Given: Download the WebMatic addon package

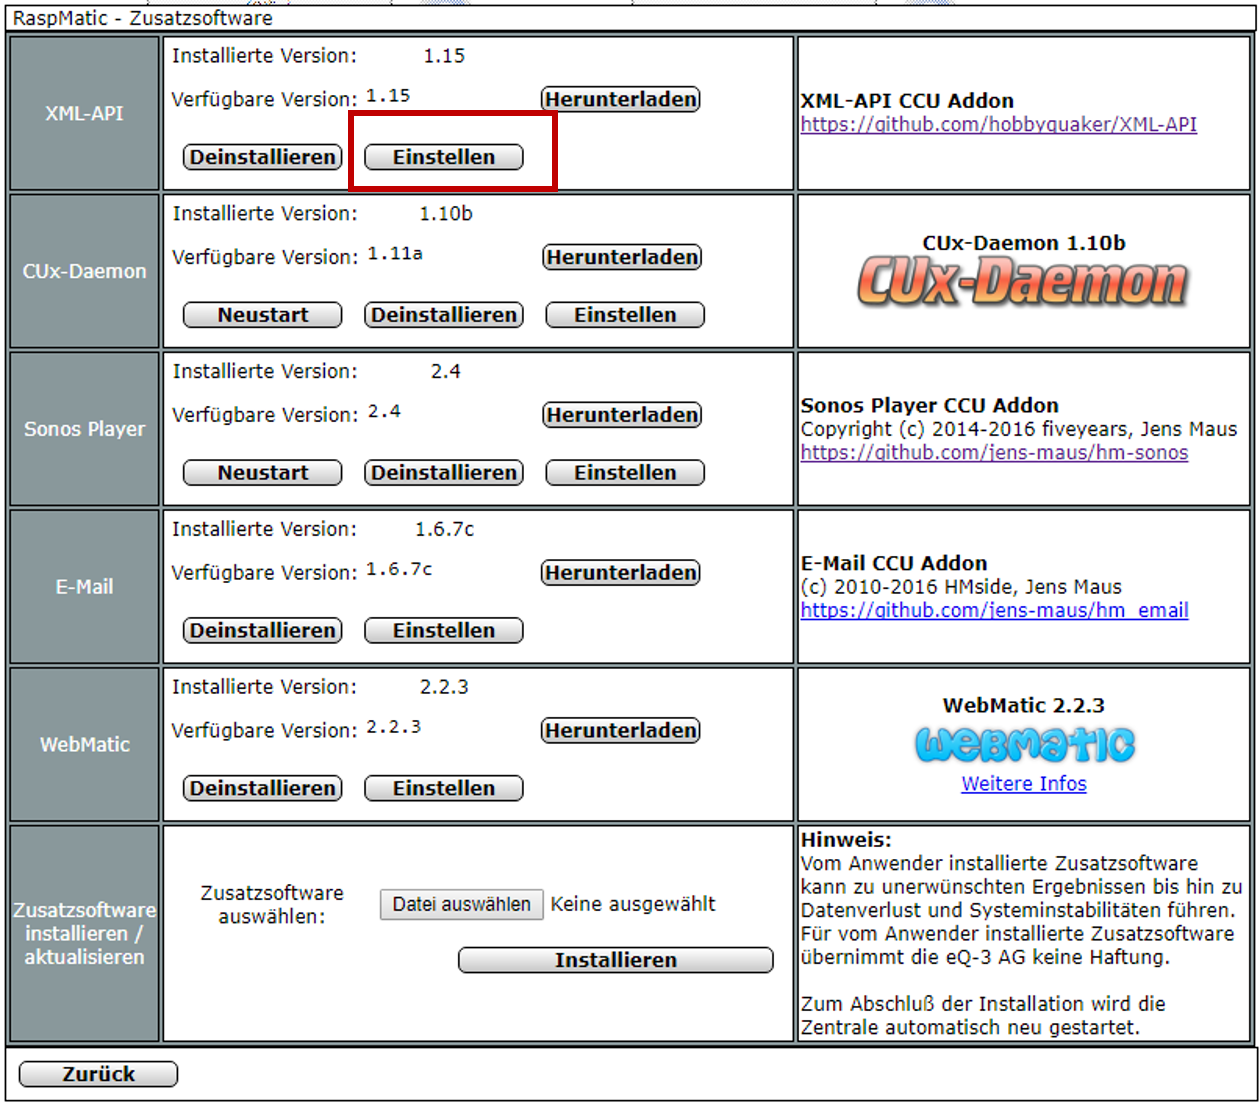Looking at the screenshot, I should [x=620, y=731].
